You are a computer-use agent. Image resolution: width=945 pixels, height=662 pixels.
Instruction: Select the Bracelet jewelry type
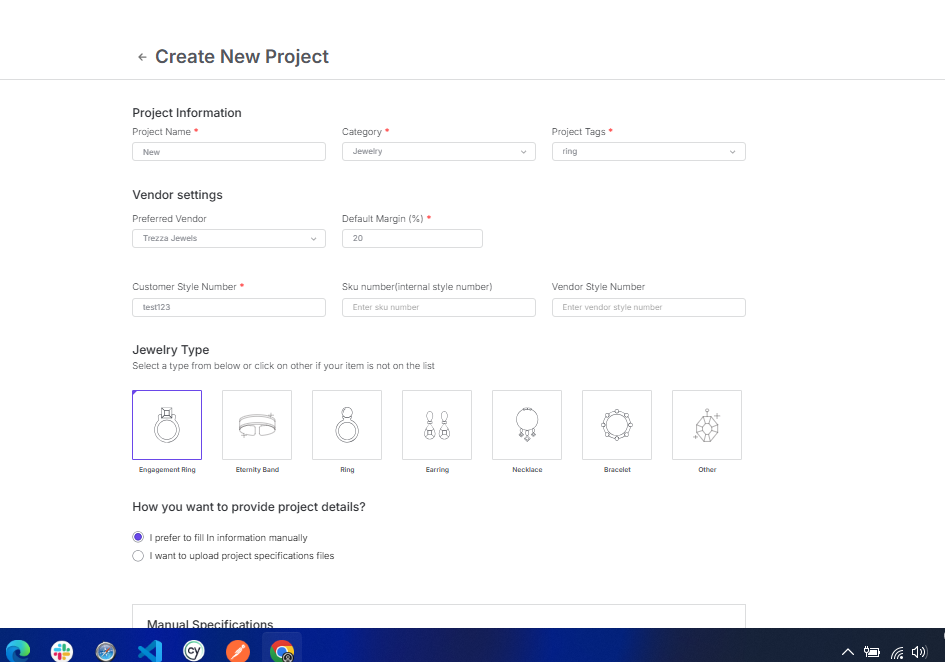point(617,425)
